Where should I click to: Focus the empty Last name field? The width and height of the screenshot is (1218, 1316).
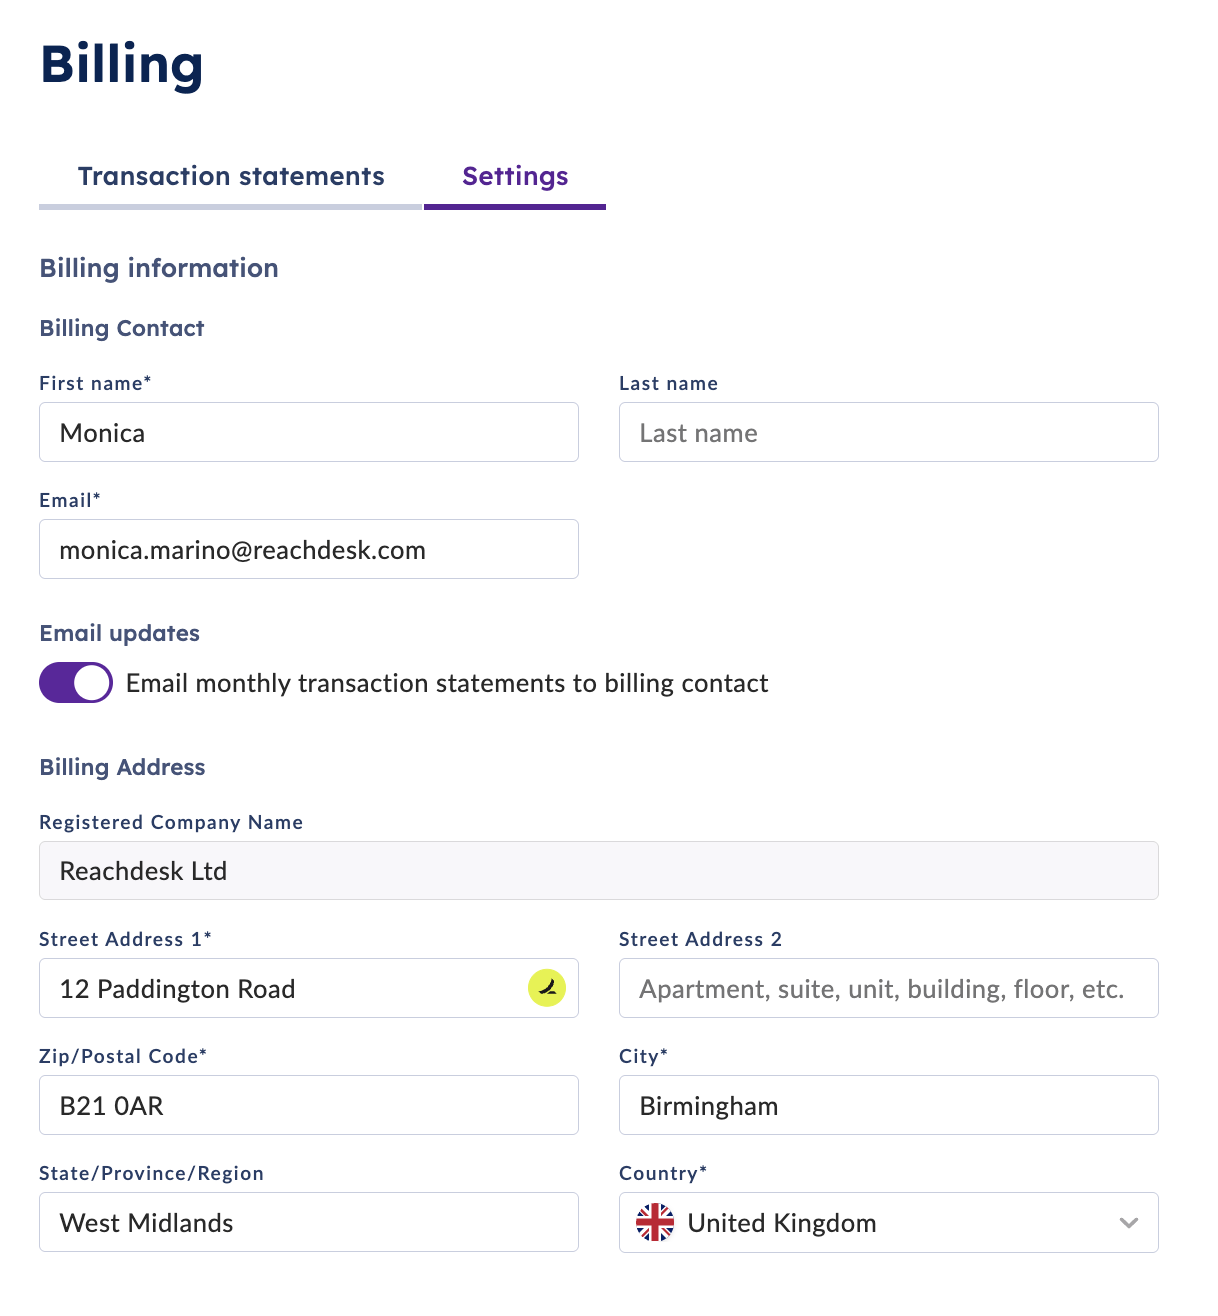[888, 432]
